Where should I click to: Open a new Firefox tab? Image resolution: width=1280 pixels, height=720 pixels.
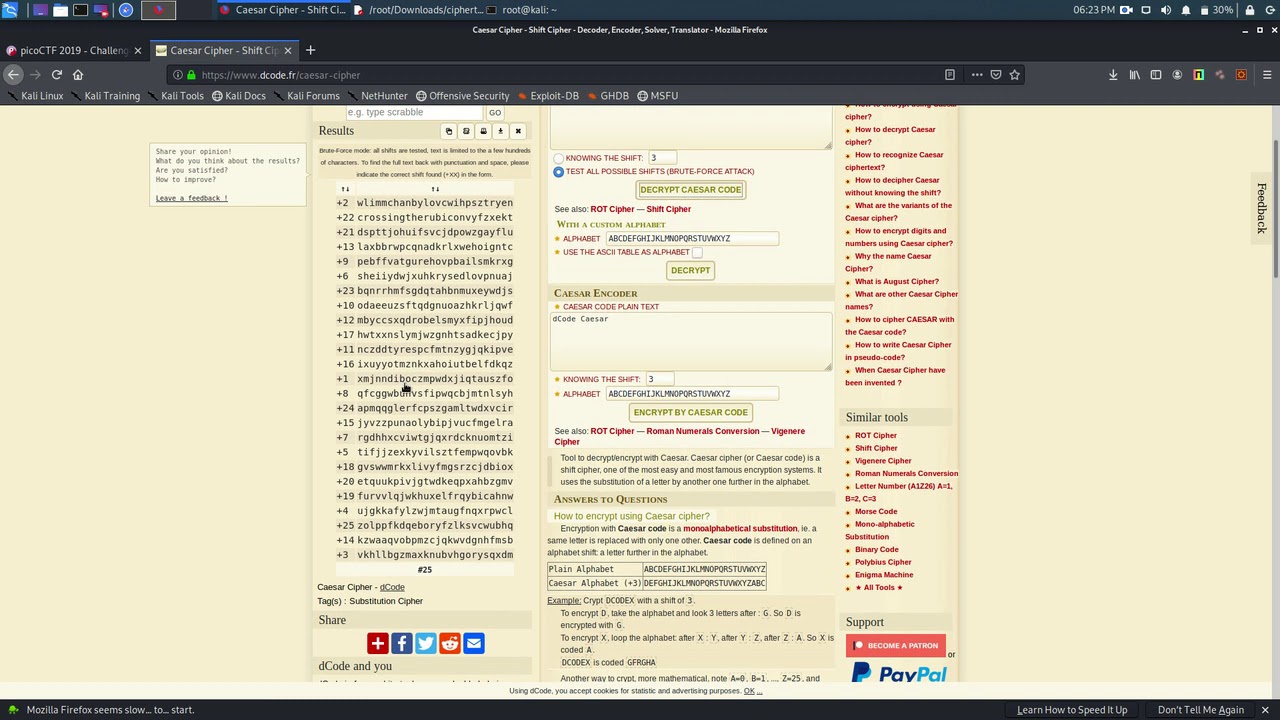(310, 50)
